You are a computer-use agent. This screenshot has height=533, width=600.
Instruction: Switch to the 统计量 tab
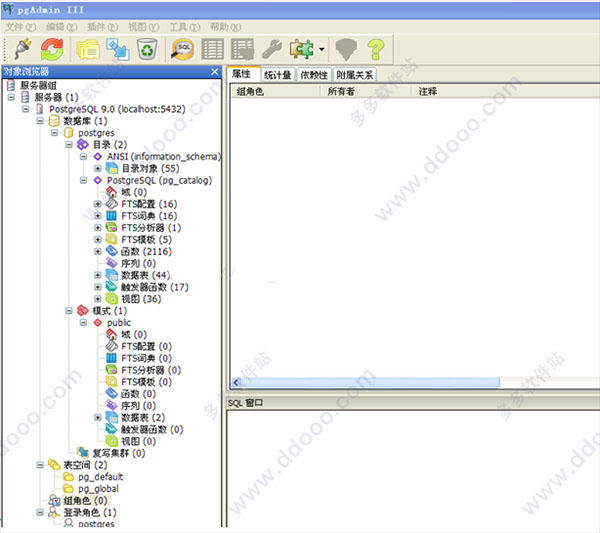[x=278, y=75]
